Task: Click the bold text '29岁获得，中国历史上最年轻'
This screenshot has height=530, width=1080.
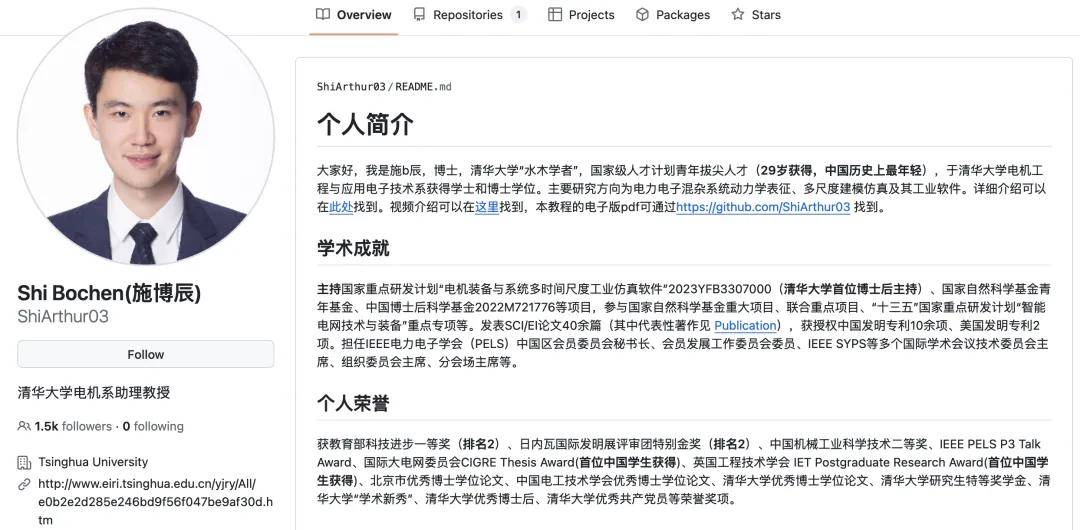Action: [840, 170]
